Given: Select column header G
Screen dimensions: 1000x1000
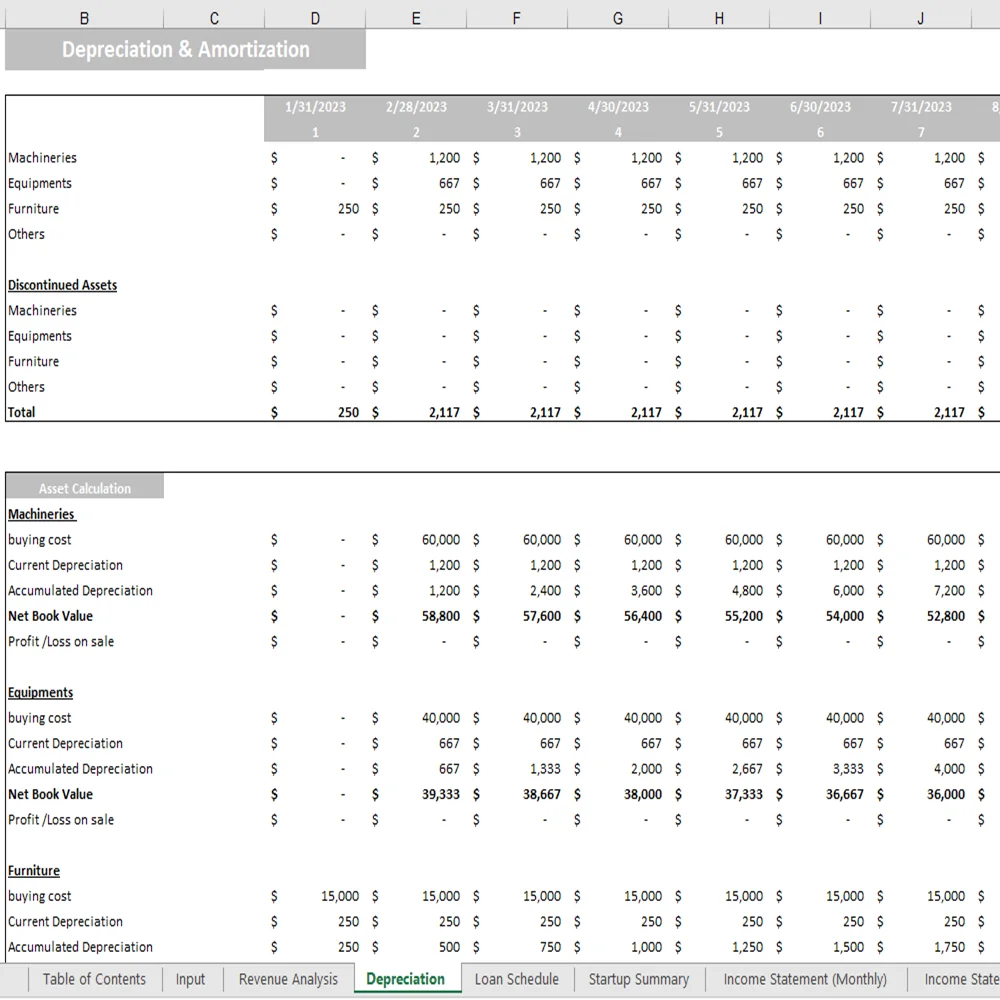Looking at the screenshot, I should 617,17.
